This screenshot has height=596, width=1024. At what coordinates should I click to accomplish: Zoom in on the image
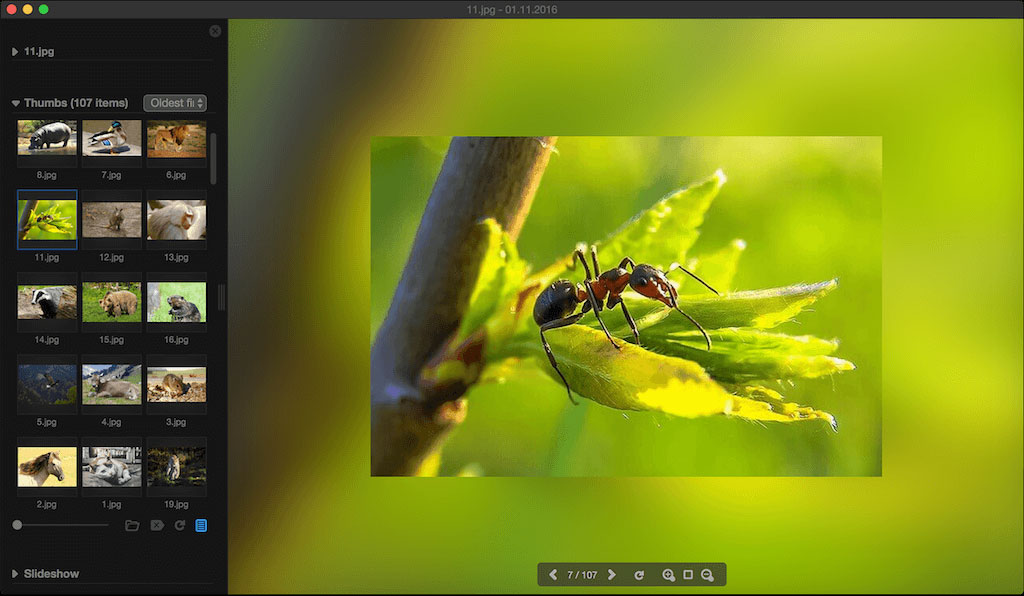(x=668, y=575)
